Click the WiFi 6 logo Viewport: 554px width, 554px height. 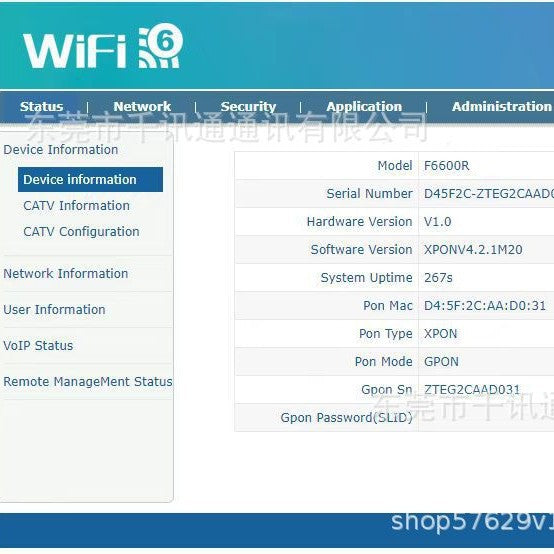[x=103, y=46]
